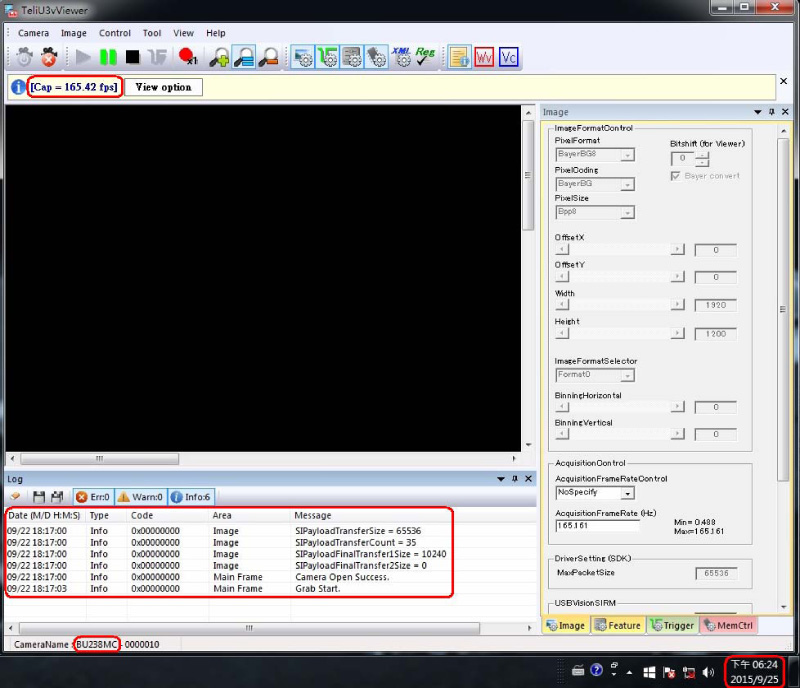The height and width of the screenshot is (688, 800).
Task: Click the red record icon
Action: coord(186,57)
